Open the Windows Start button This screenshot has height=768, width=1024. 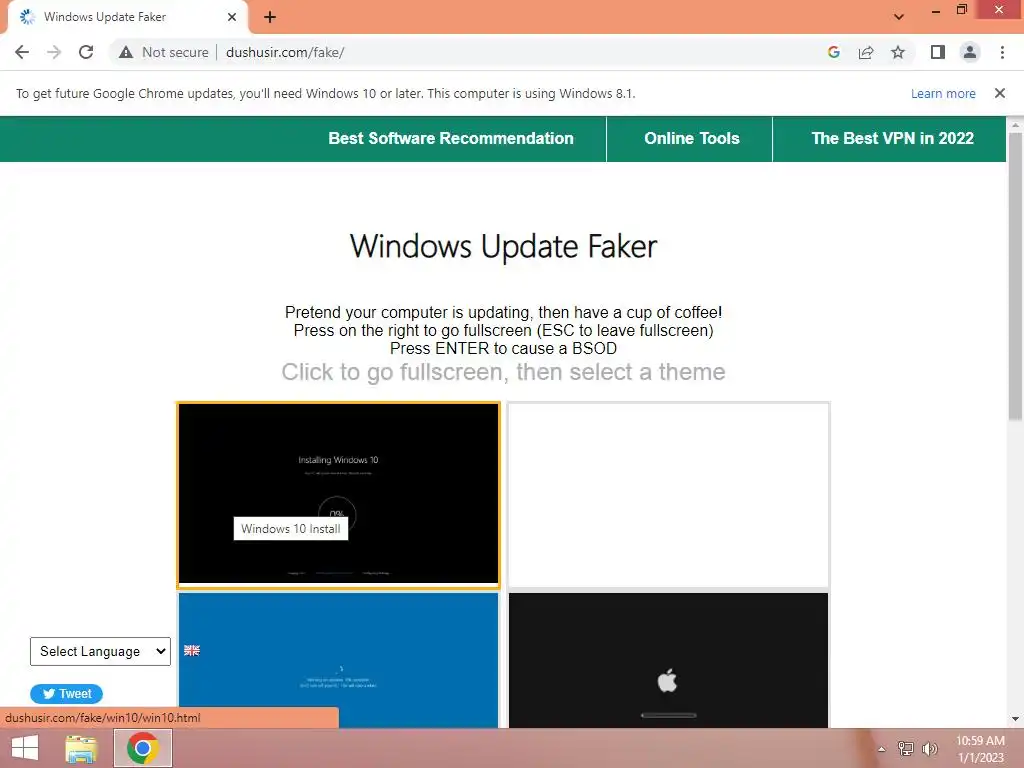tap(25, 748)
